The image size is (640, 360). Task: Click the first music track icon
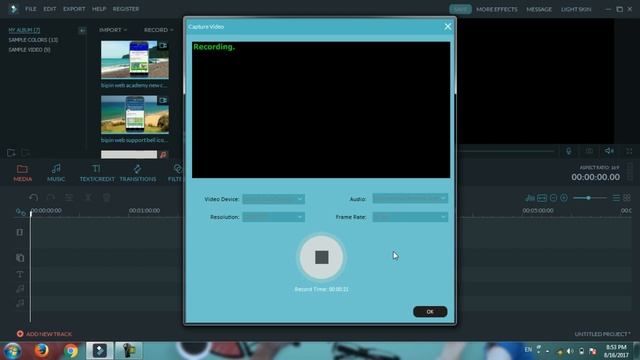(x=20, y=289)
